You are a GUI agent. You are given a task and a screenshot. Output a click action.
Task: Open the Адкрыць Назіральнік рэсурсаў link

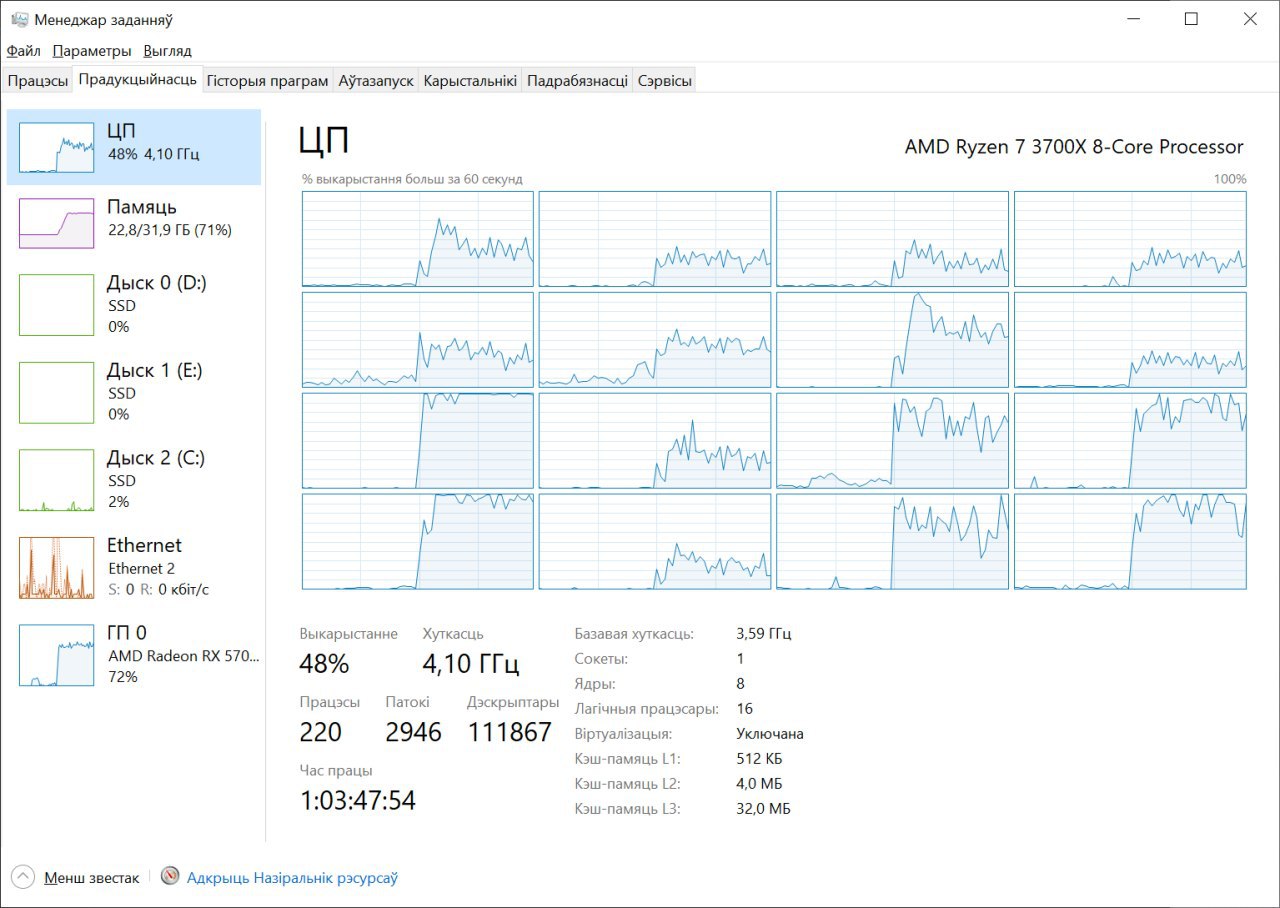click(x=292, y=878)
